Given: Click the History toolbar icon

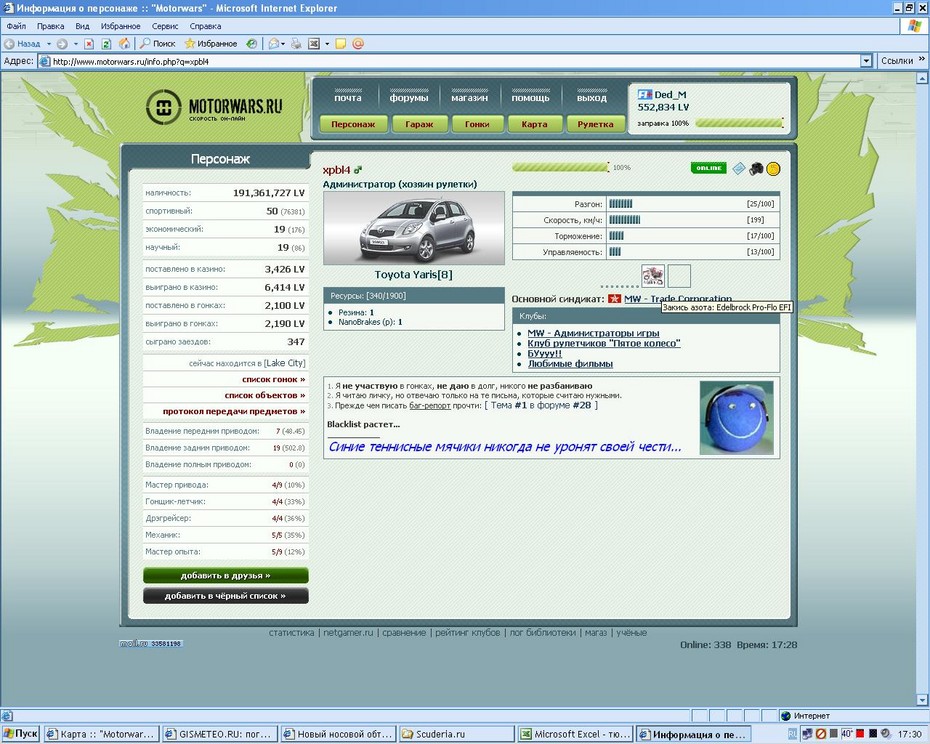Looking at the screenshot, I should (252, 43).
